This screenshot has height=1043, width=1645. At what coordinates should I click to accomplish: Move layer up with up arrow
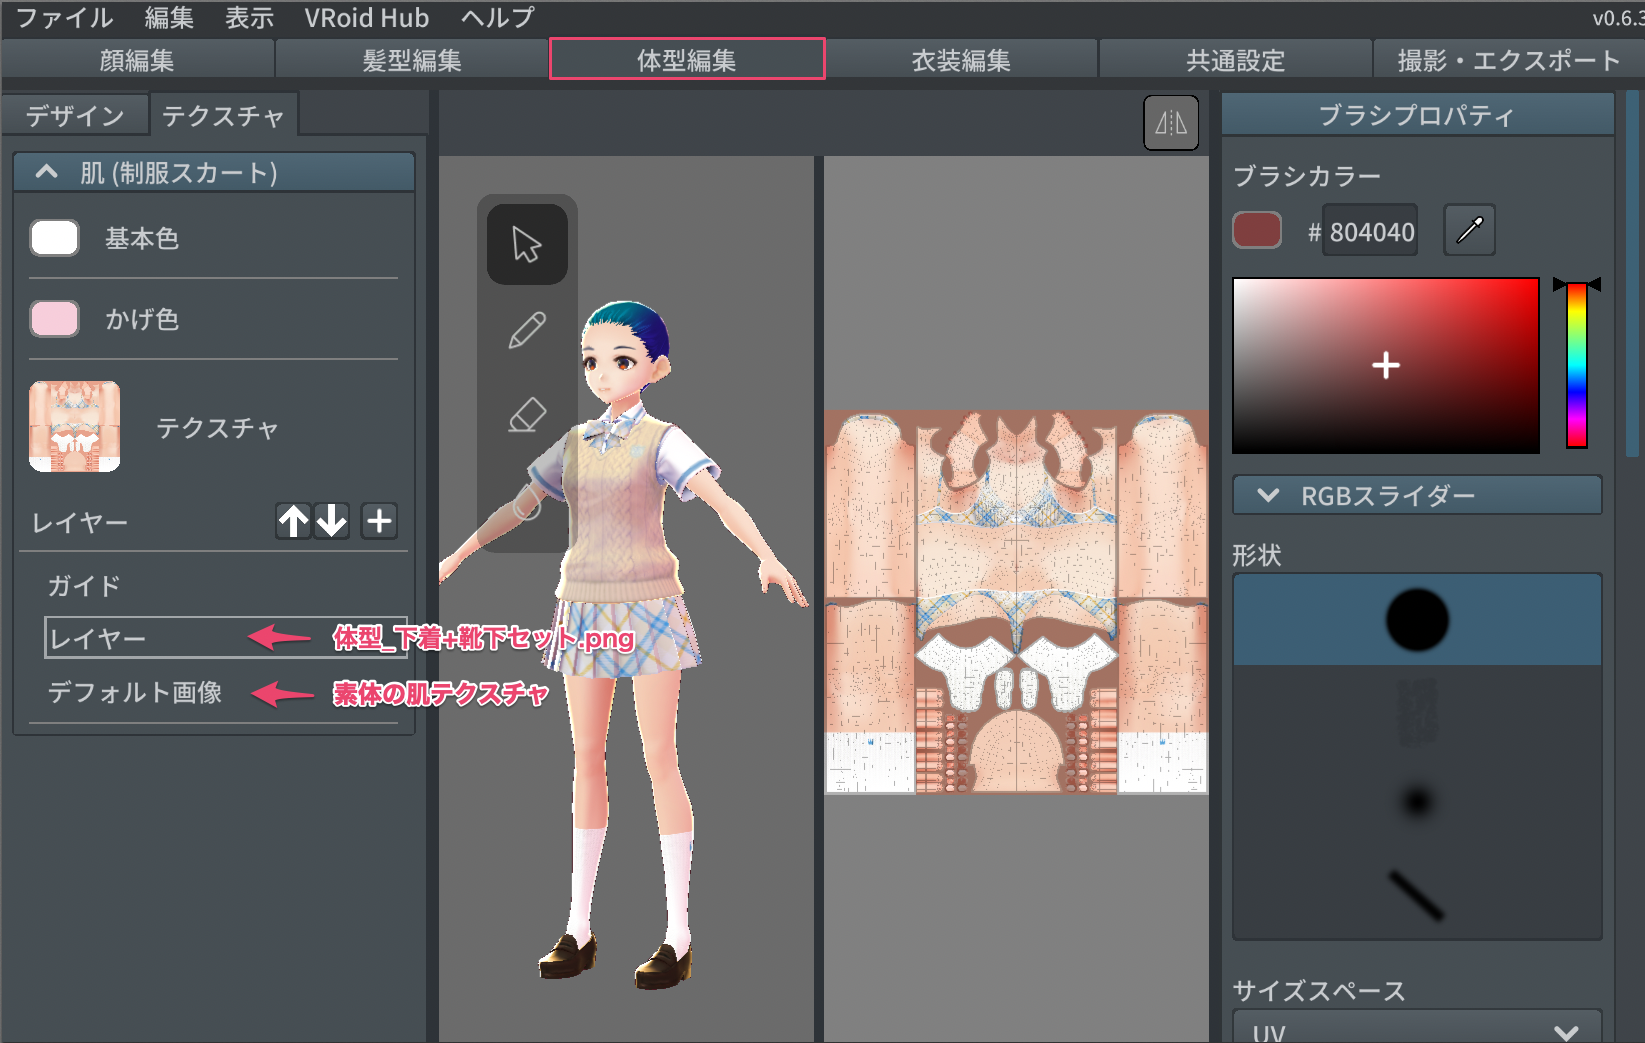294,521
